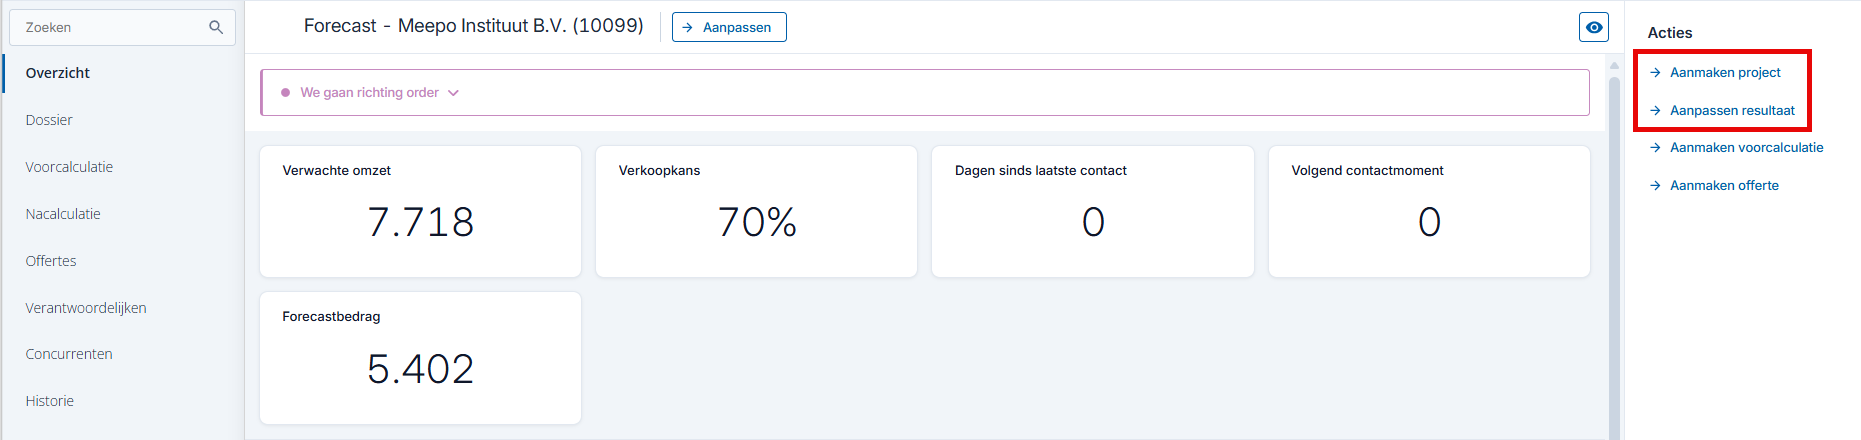Screen dimensions: 1861x440
Task: Click arrow icon beside Aanmaken voorcalculatie
Action: coord(1655,147)
